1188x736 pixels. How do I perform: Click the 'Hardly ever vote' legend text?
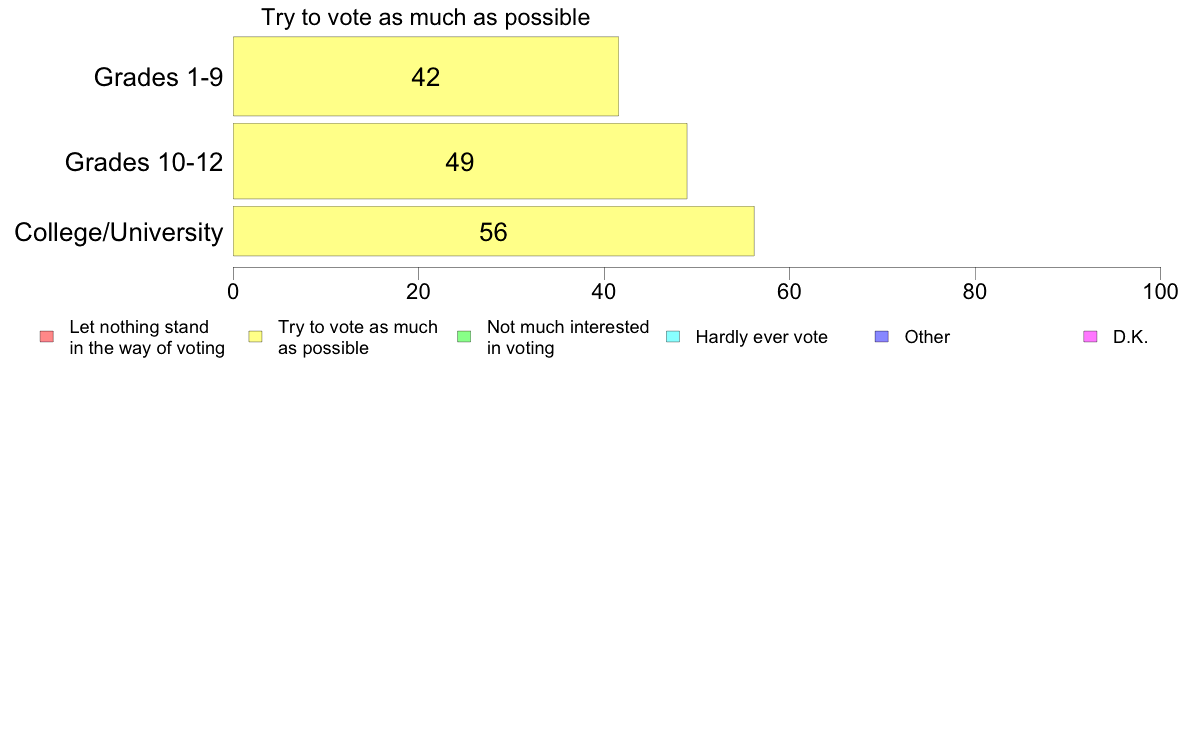tap(761, 337)
